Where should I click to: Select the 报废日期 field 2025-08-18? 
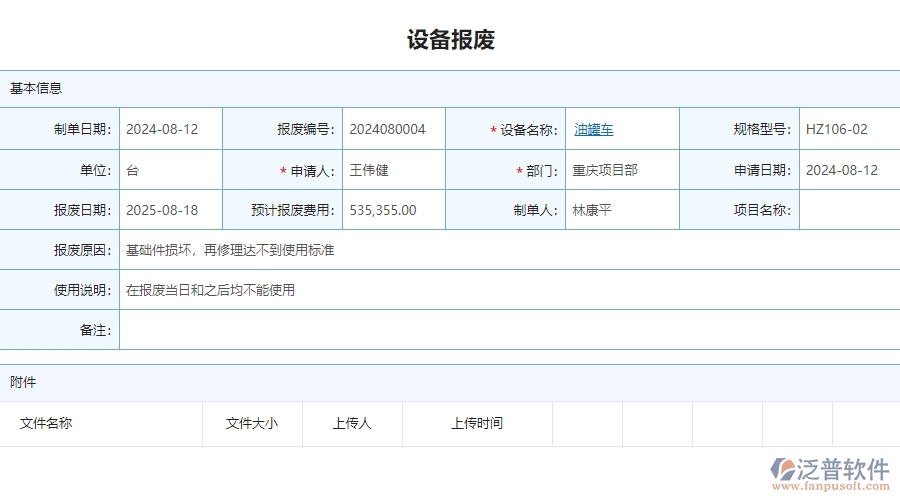click(170, 210)
